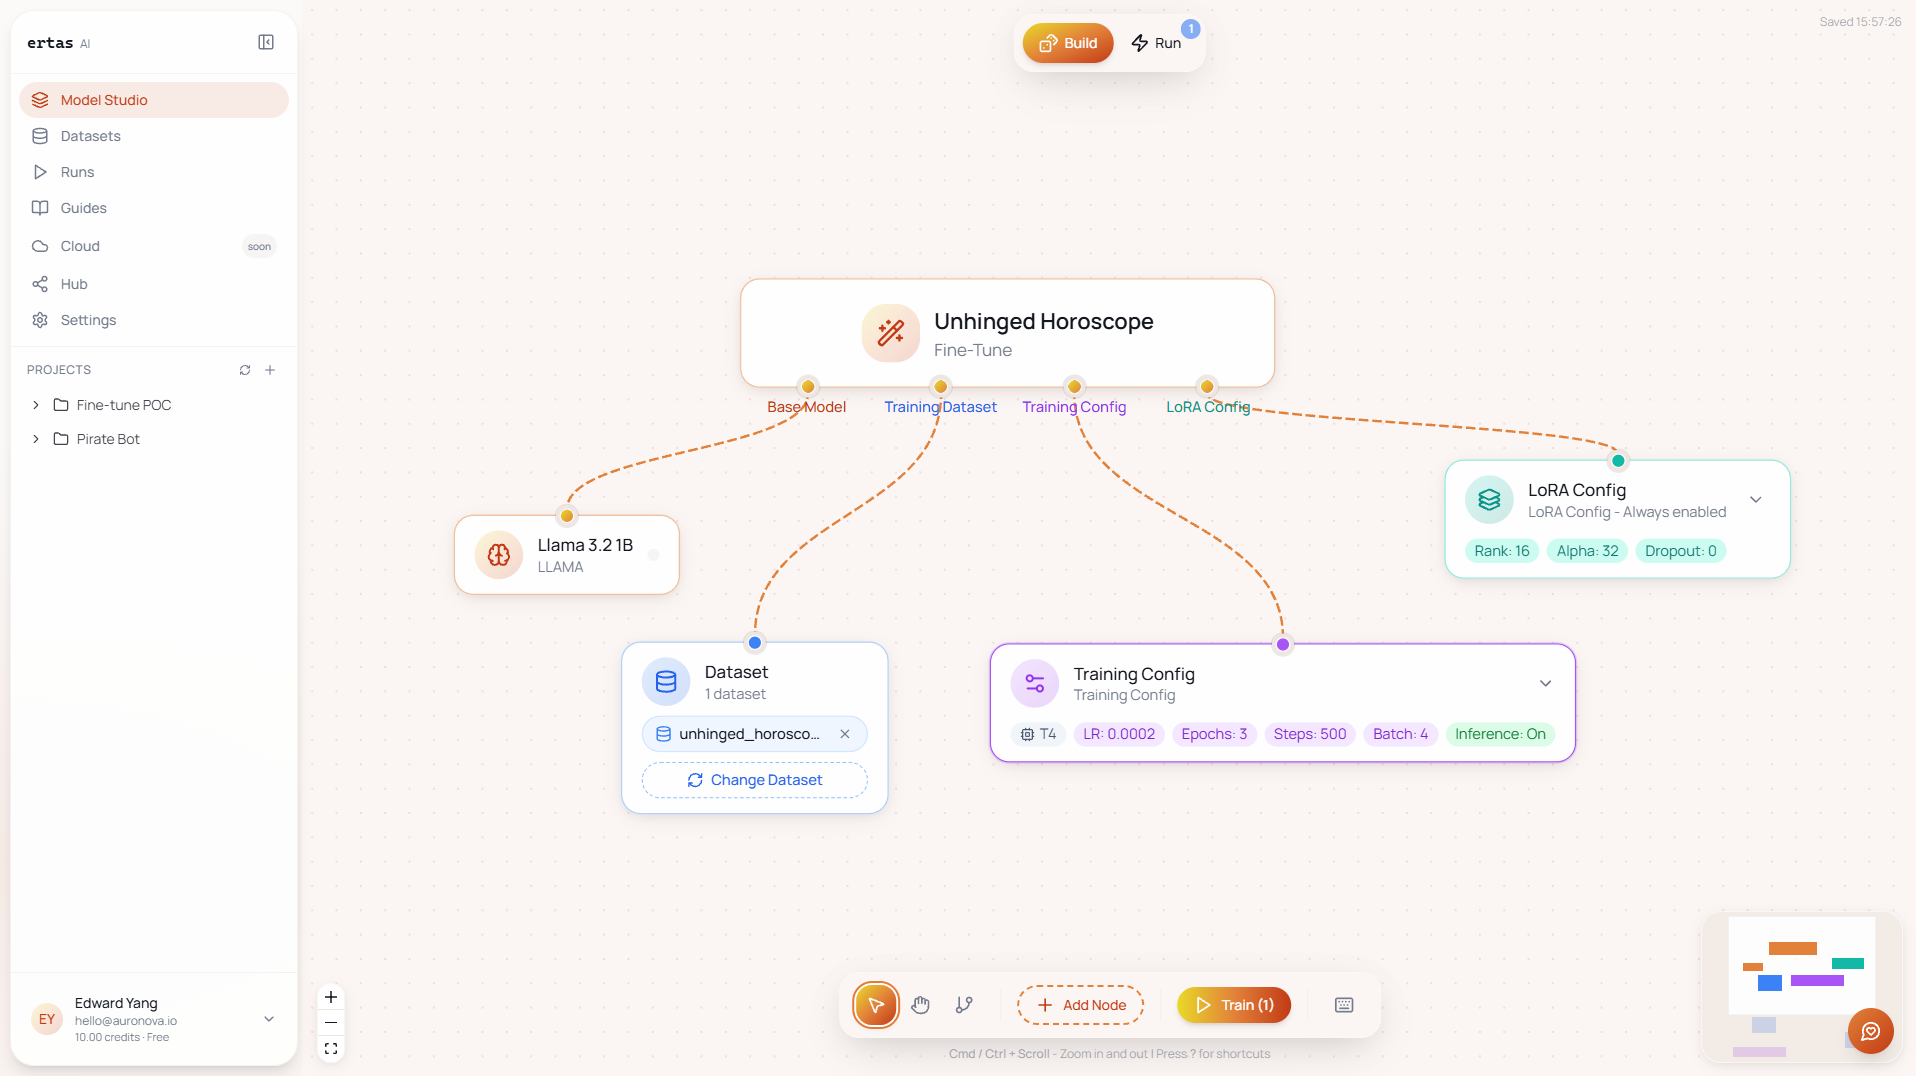Viewport: 1916px width, 1076px height.
Task: Open the Edward Yang account menu
Action: [154, 1019]
